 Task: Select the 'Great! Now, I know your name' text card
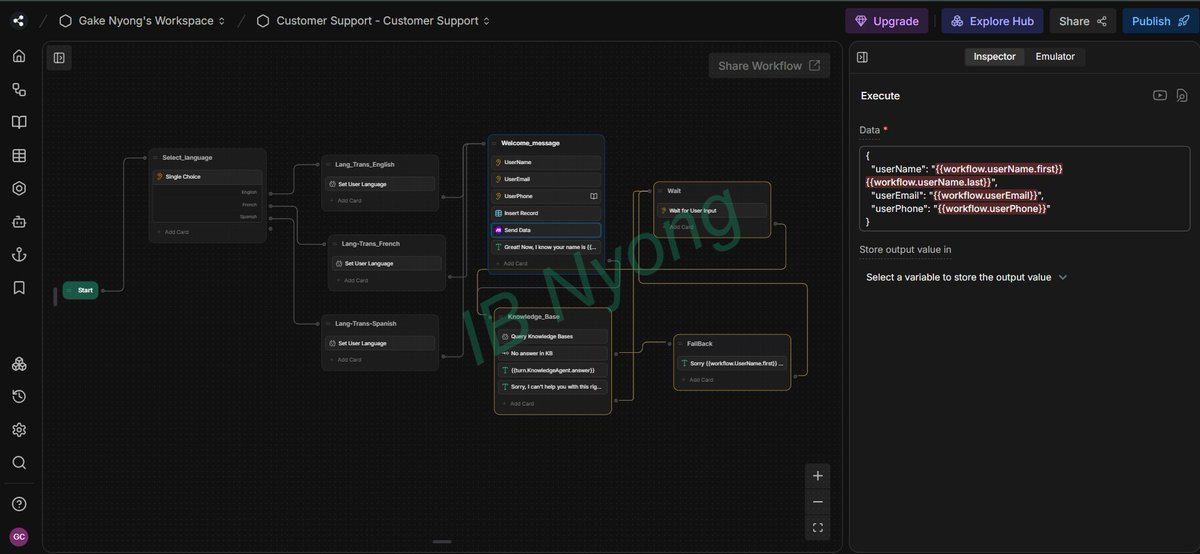pyautogui.click(x=547, y=246)
